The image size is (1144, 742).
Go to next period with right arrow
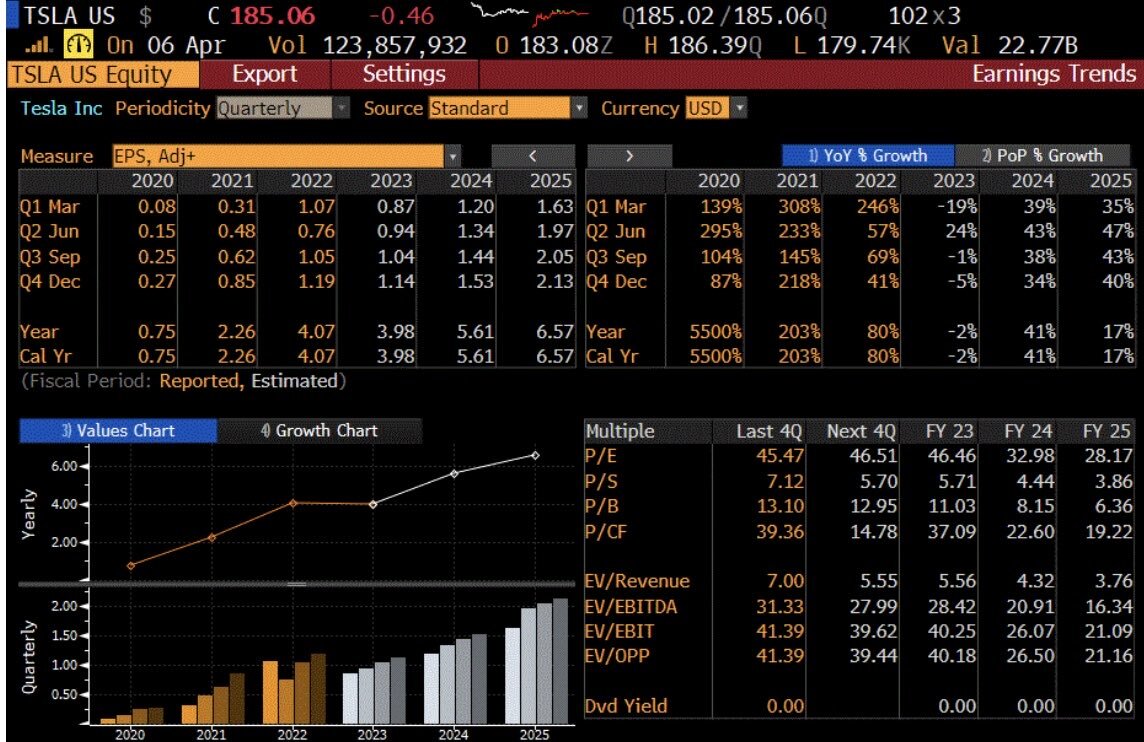(x=629, y=156)
